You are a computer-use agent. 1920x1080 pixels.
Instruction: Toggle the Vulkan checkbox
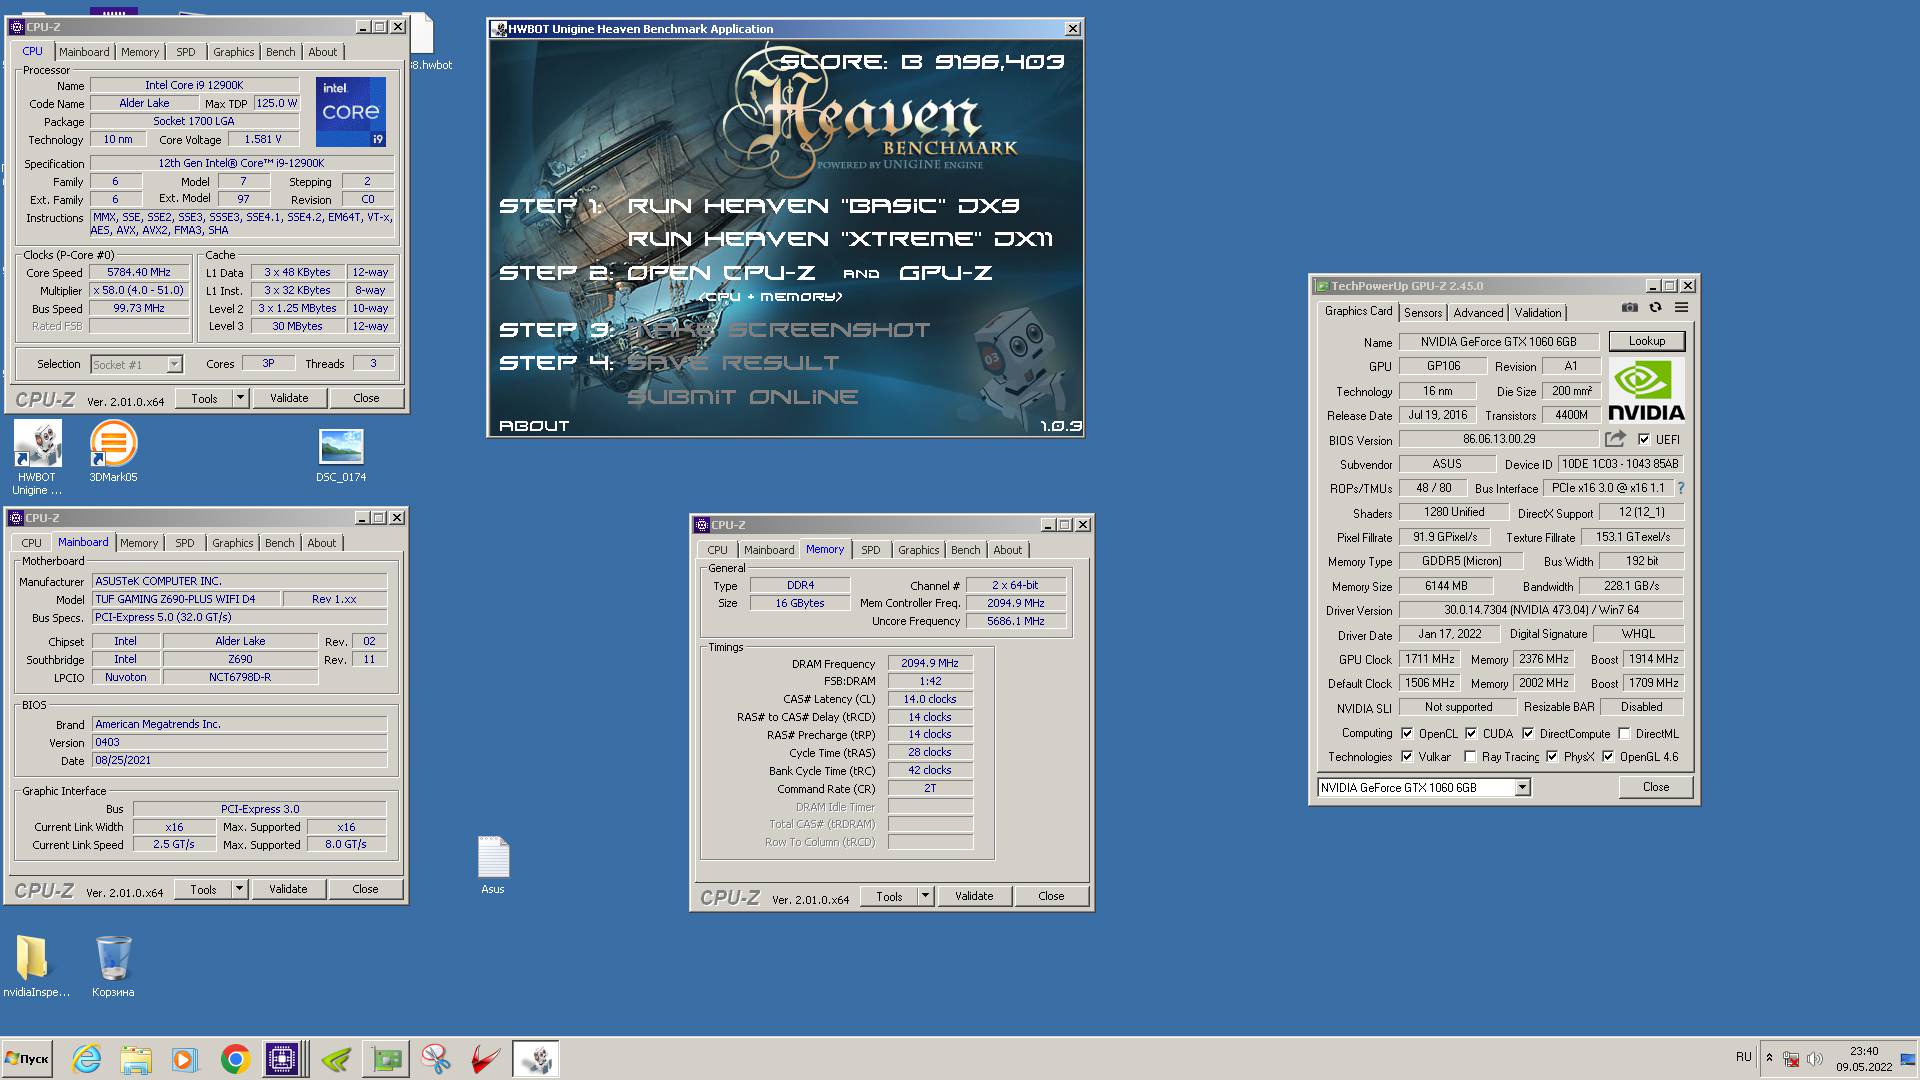[1407, 756]
